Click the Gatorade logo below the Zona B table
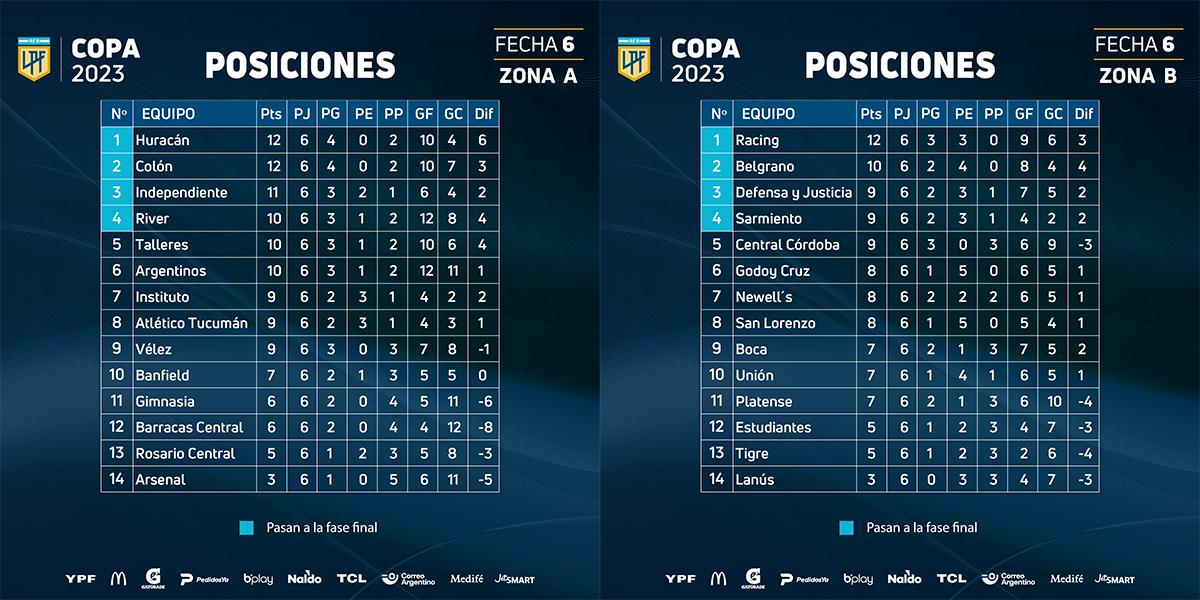 753,578
